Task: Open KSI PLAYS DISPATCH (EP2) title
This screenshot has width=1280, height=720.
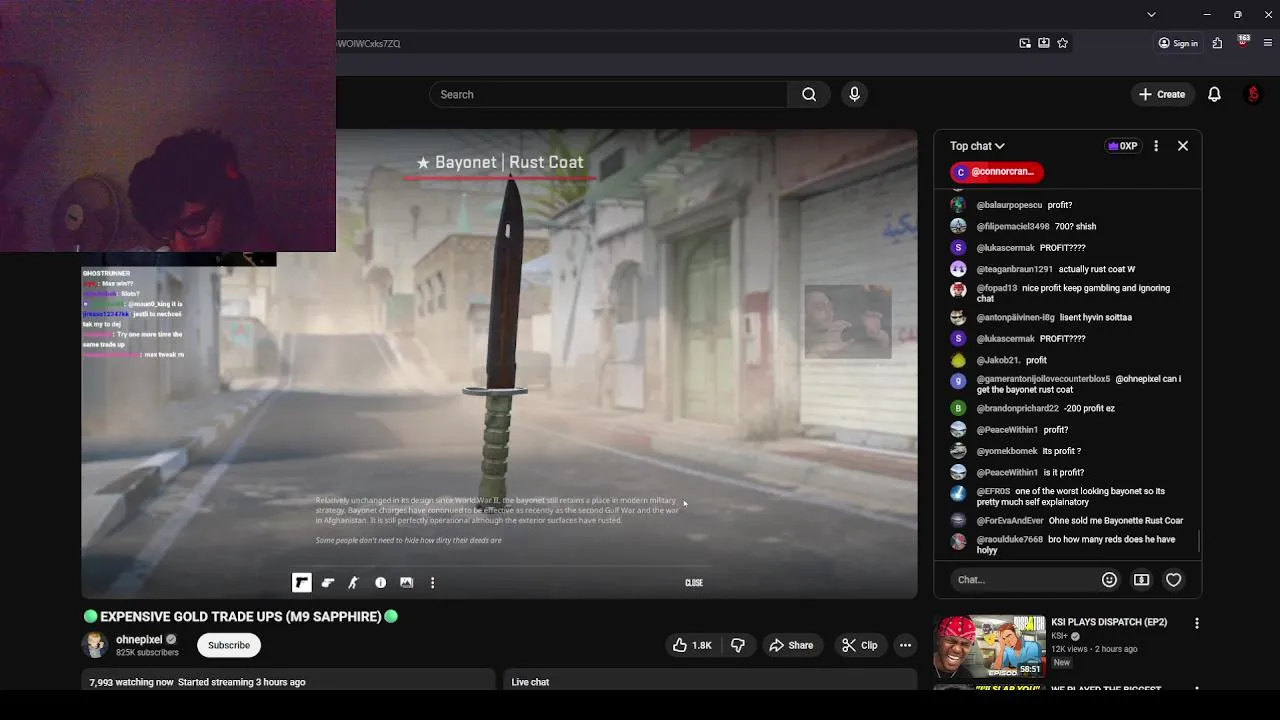Action: point(1109,622)
